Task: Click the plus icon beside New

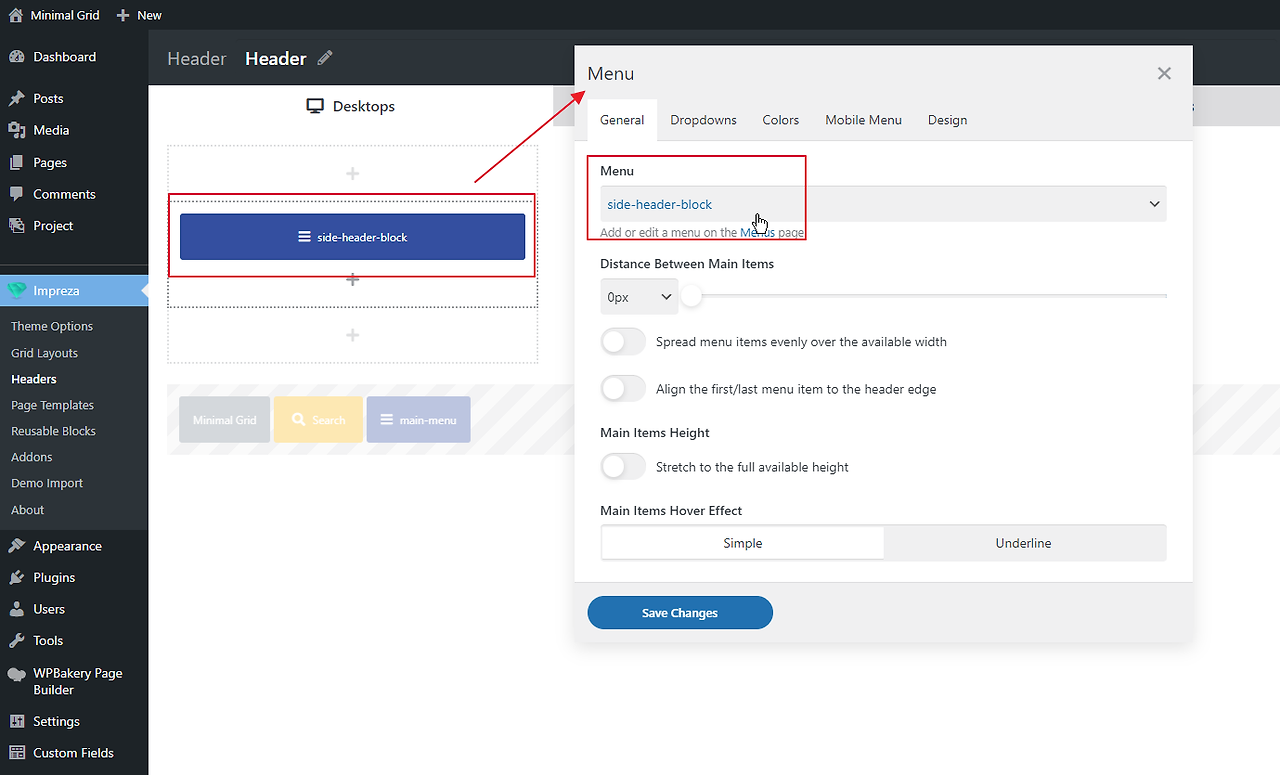Action: 123,15
